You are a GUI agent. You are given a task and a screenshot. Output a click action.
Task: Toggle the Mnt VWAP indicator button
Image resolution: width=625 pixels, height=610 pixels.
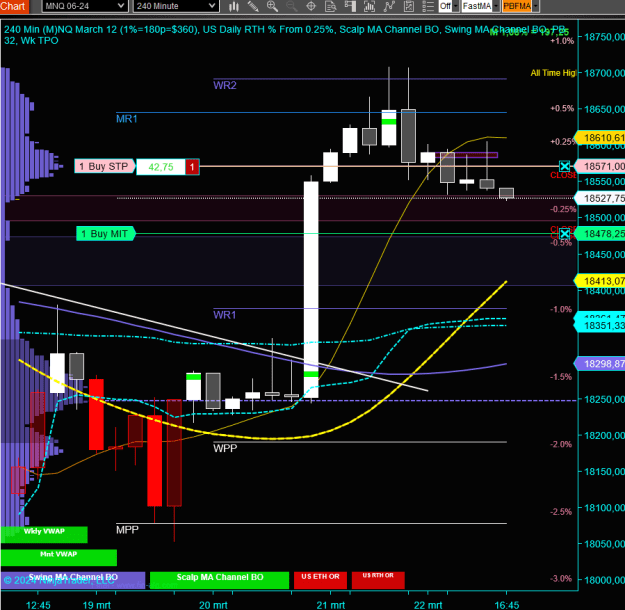59,557
